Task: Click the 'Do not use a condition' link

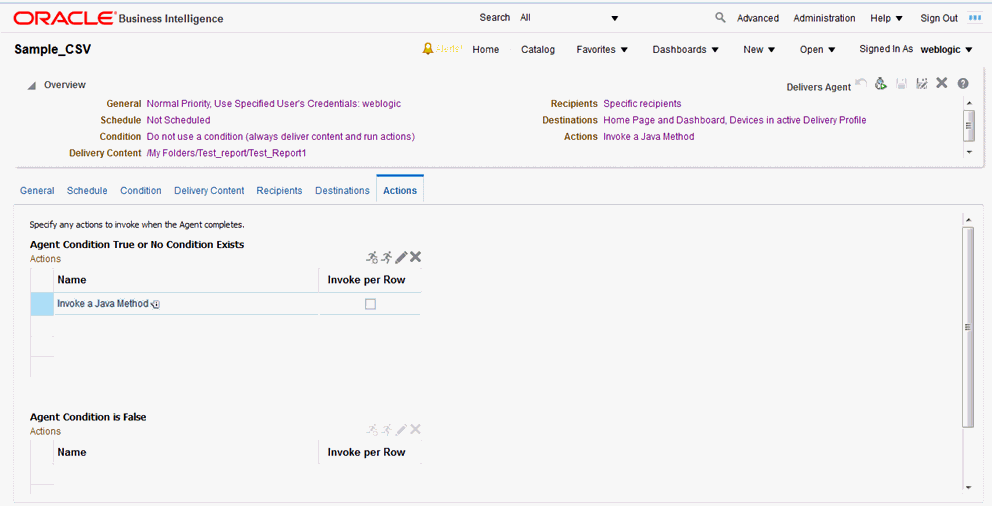Action: point(281,137)
